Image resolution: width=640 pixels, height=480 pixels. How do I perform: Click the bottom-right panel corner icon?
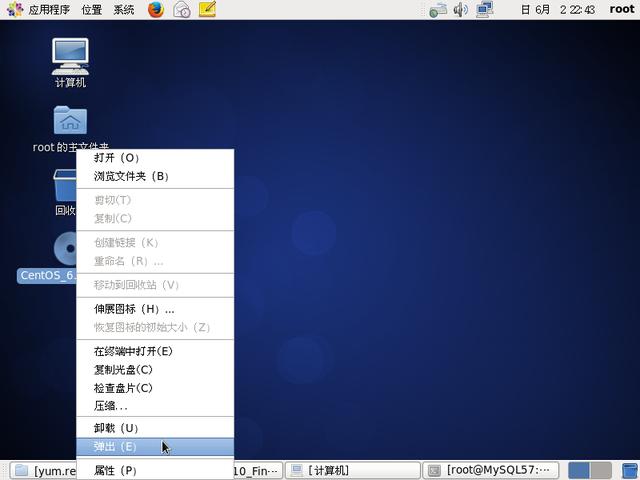coord(630,471)
